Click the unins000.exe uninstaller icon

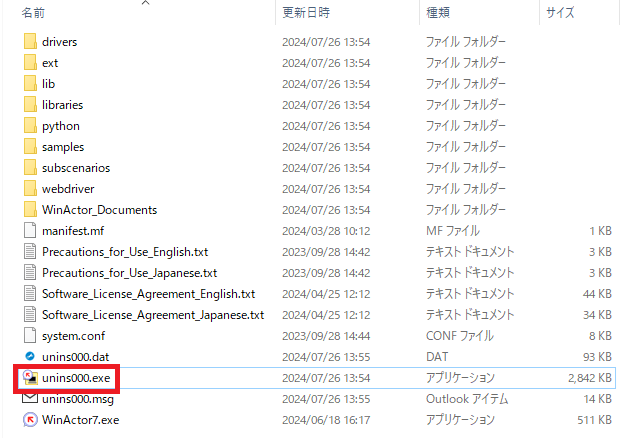[29, 378]
